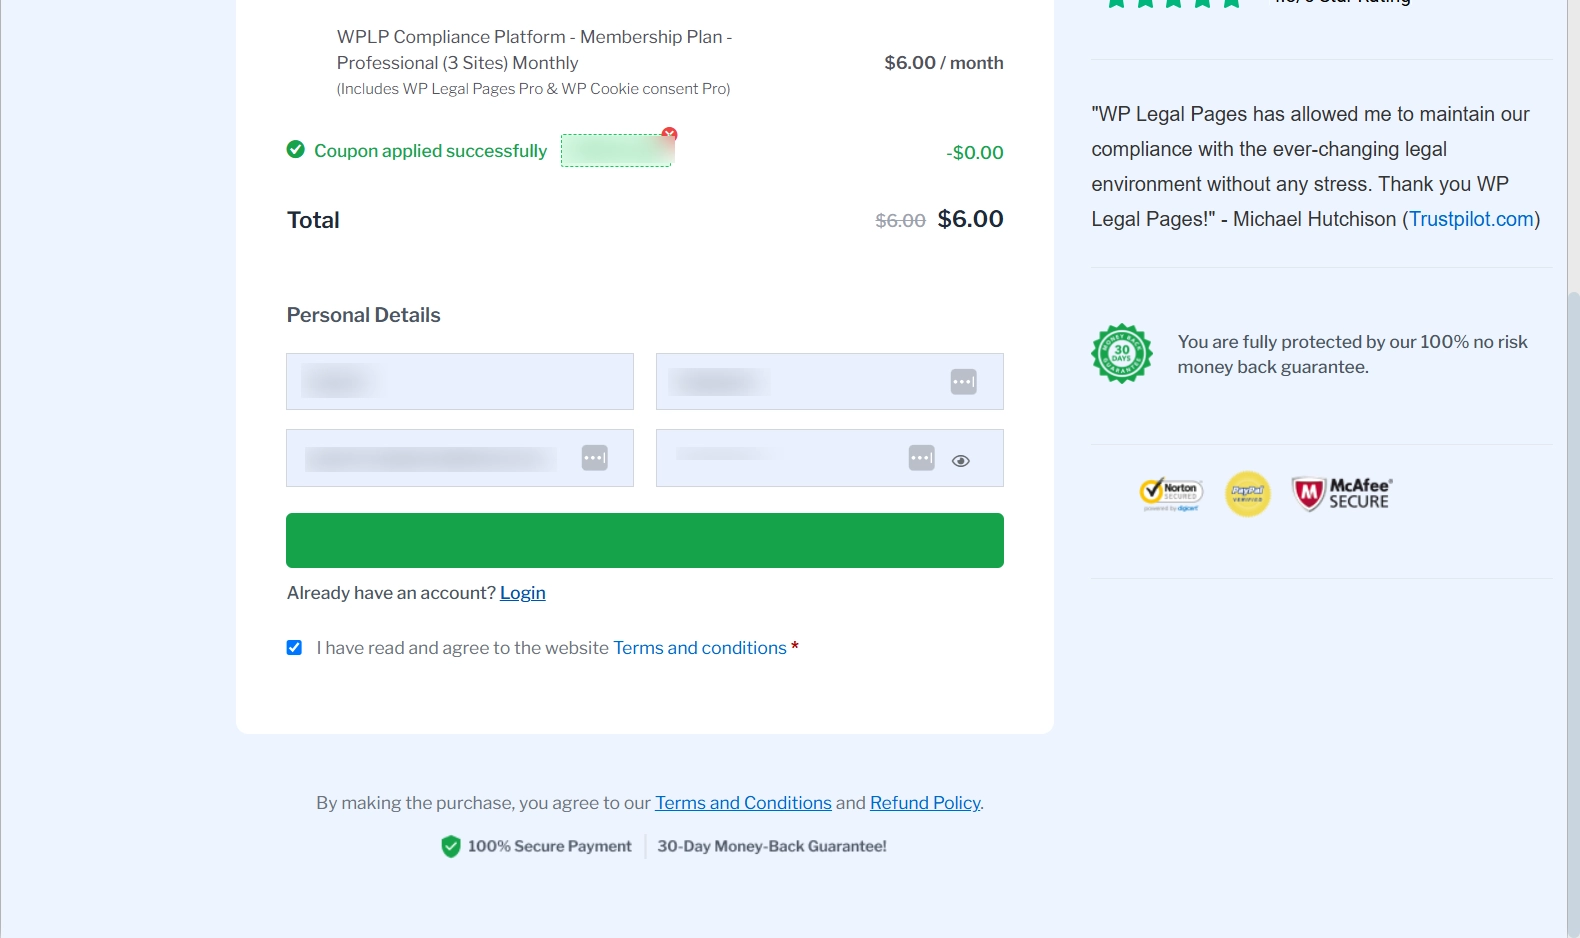
Task: Click the autofill icon in last name field
Action: click(x=963, y=382)
